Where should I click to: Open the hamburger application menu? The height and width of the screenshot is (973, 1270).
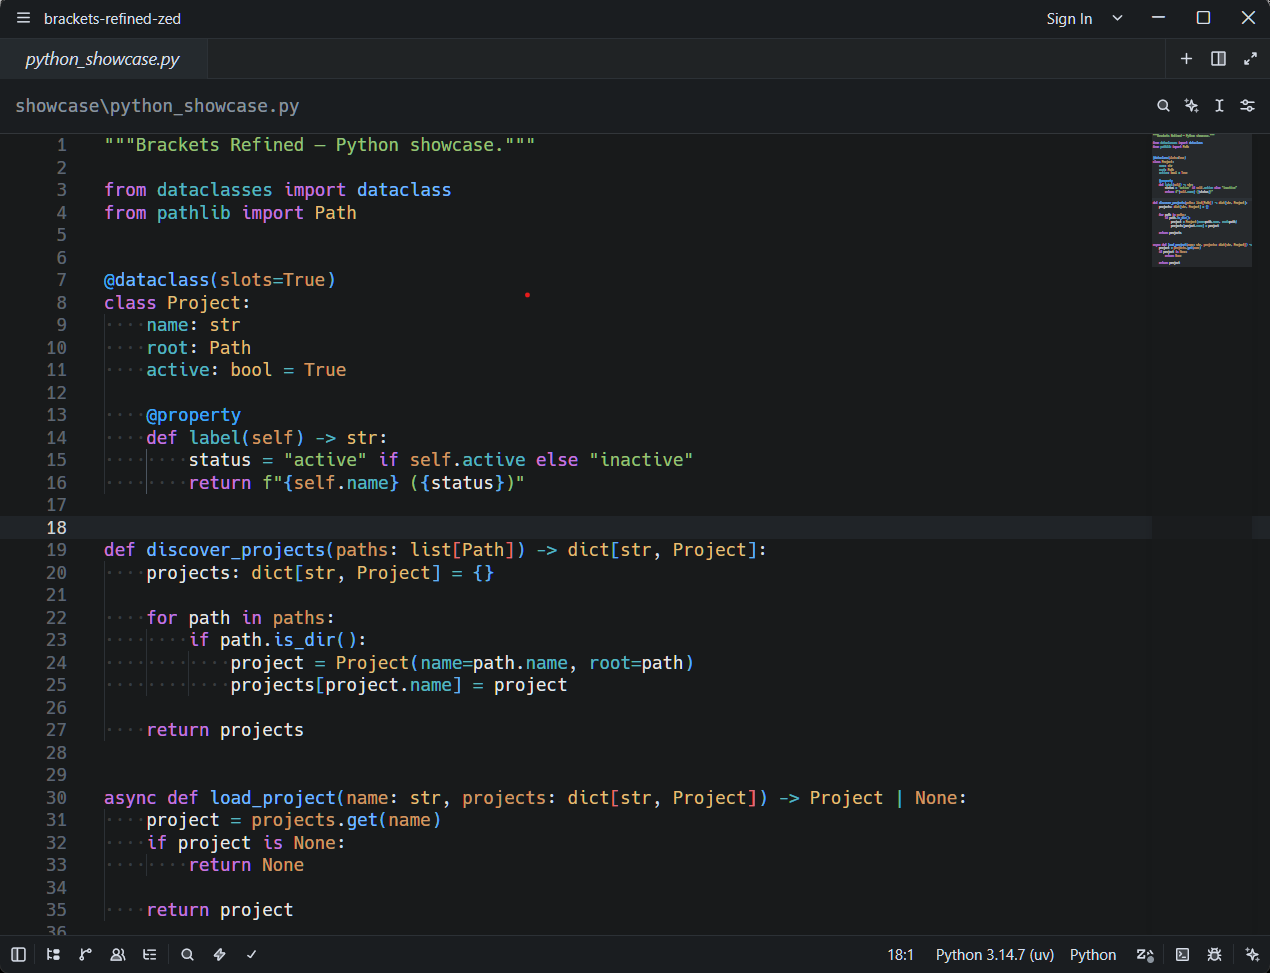coord(23,18)
